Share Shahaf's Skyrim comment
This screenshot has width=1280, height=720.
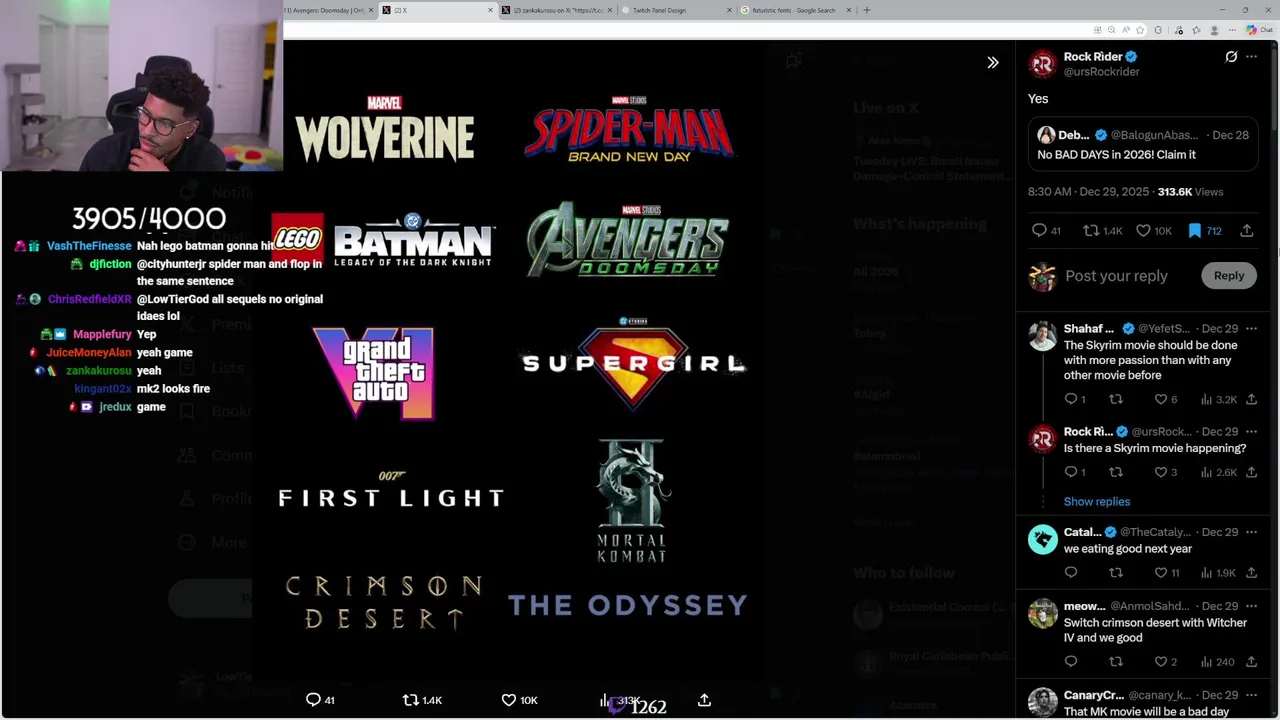[x=1251, y=399]
